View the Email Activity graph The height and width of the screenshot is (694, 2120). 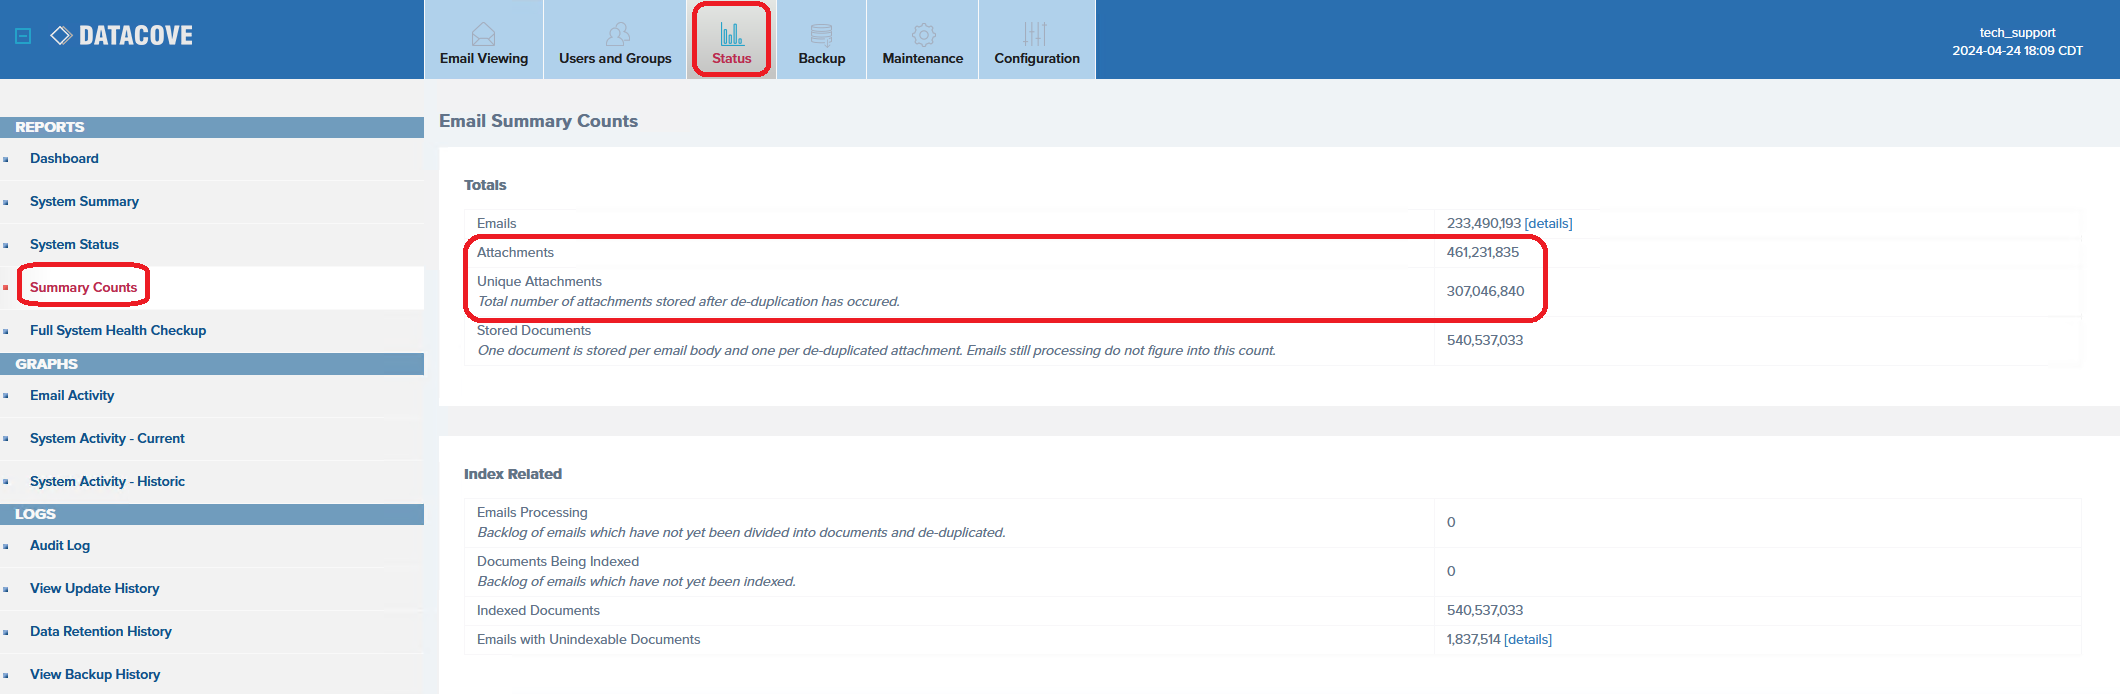click(72, 395)
